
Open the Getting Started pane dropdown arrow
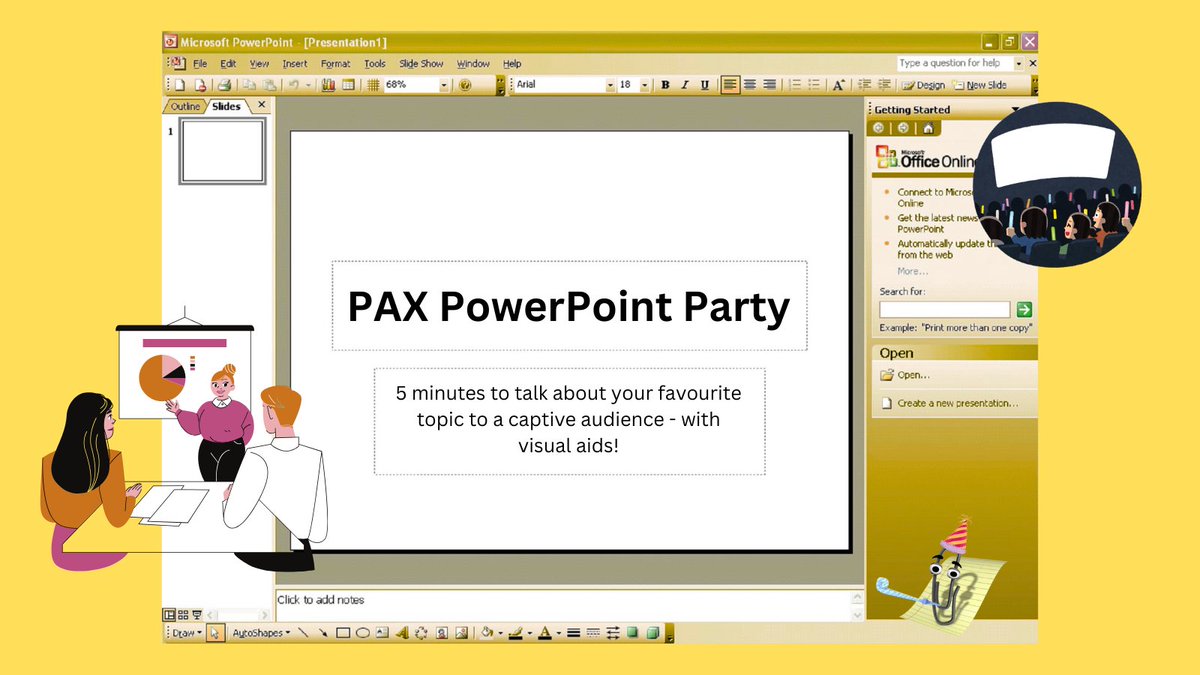(x=1016, y=109)
